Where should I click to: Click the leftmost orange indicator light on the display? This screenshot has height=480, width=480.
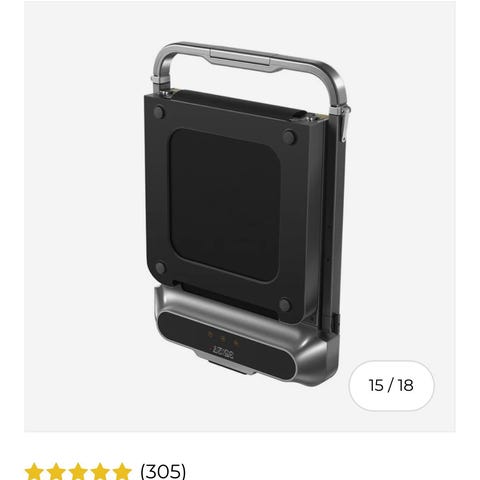211,334
